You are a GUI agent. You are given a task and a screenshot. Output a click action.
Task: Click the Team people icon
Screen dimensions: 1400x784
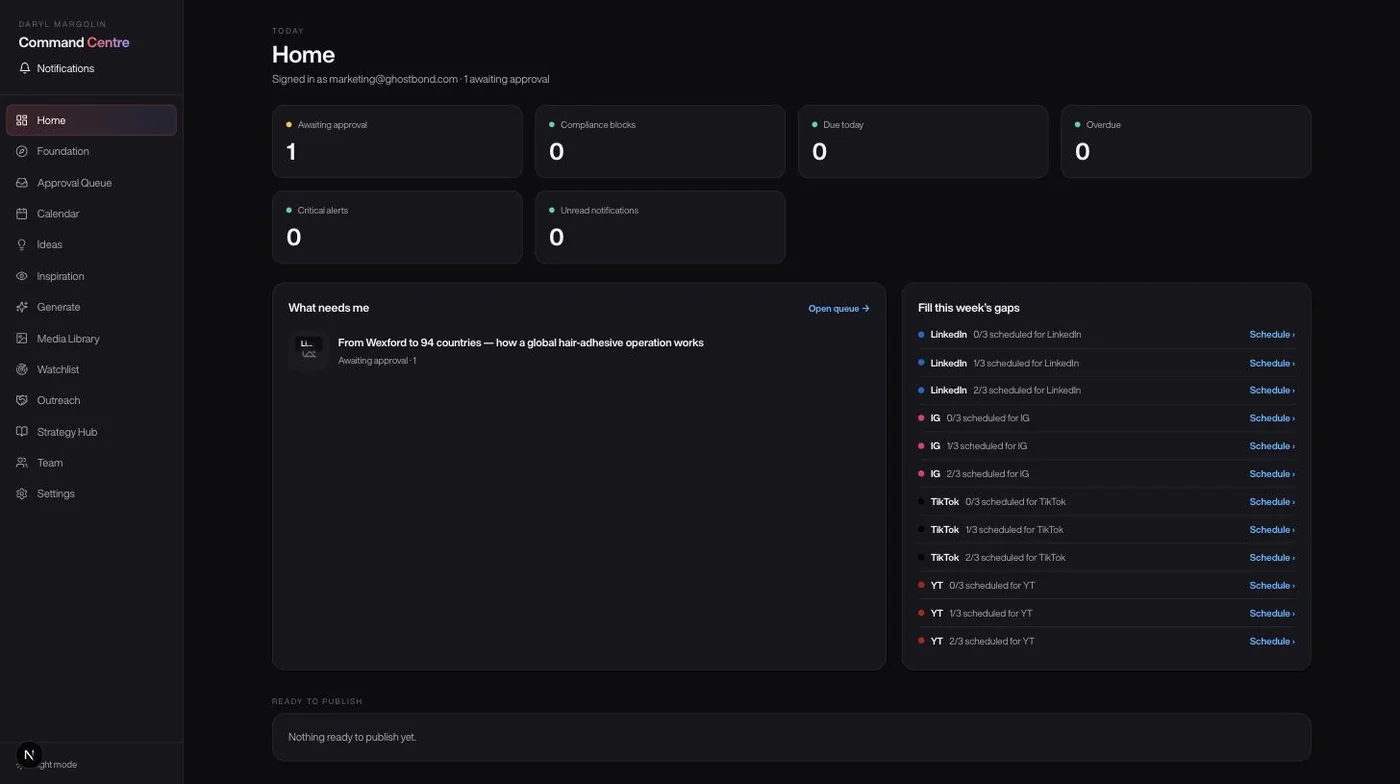click(22, 463)
